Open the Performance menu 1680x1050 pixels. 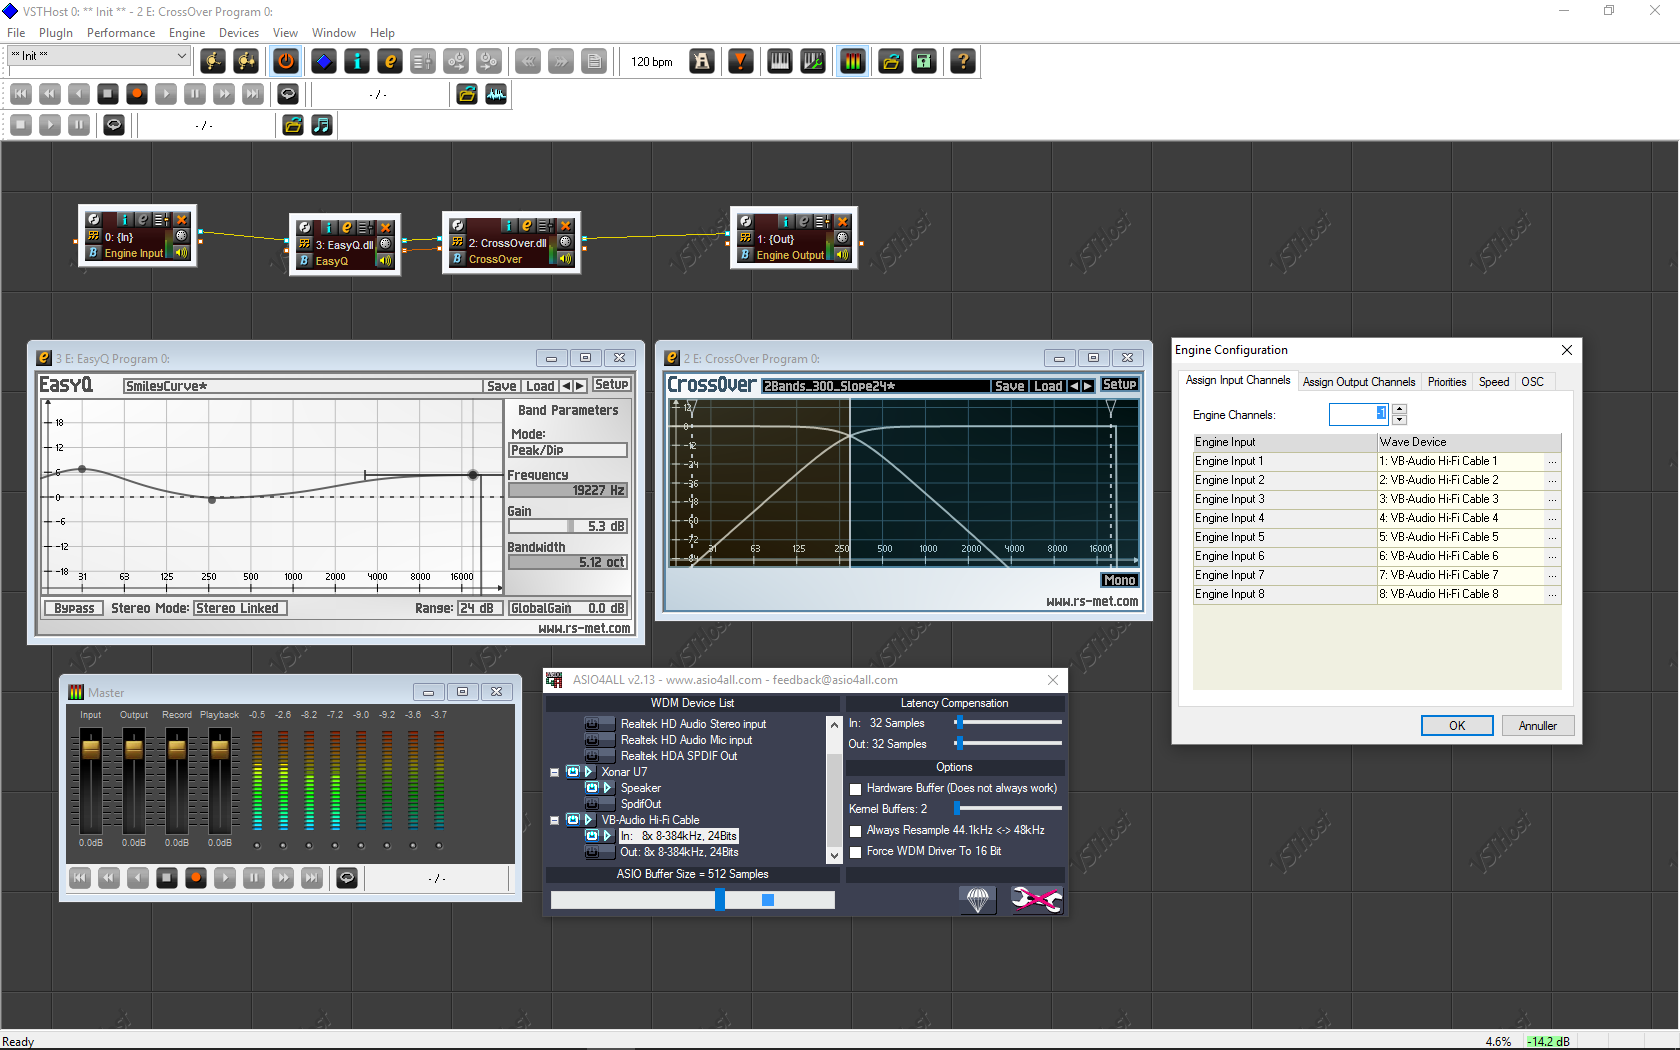[x=121, y=33]
